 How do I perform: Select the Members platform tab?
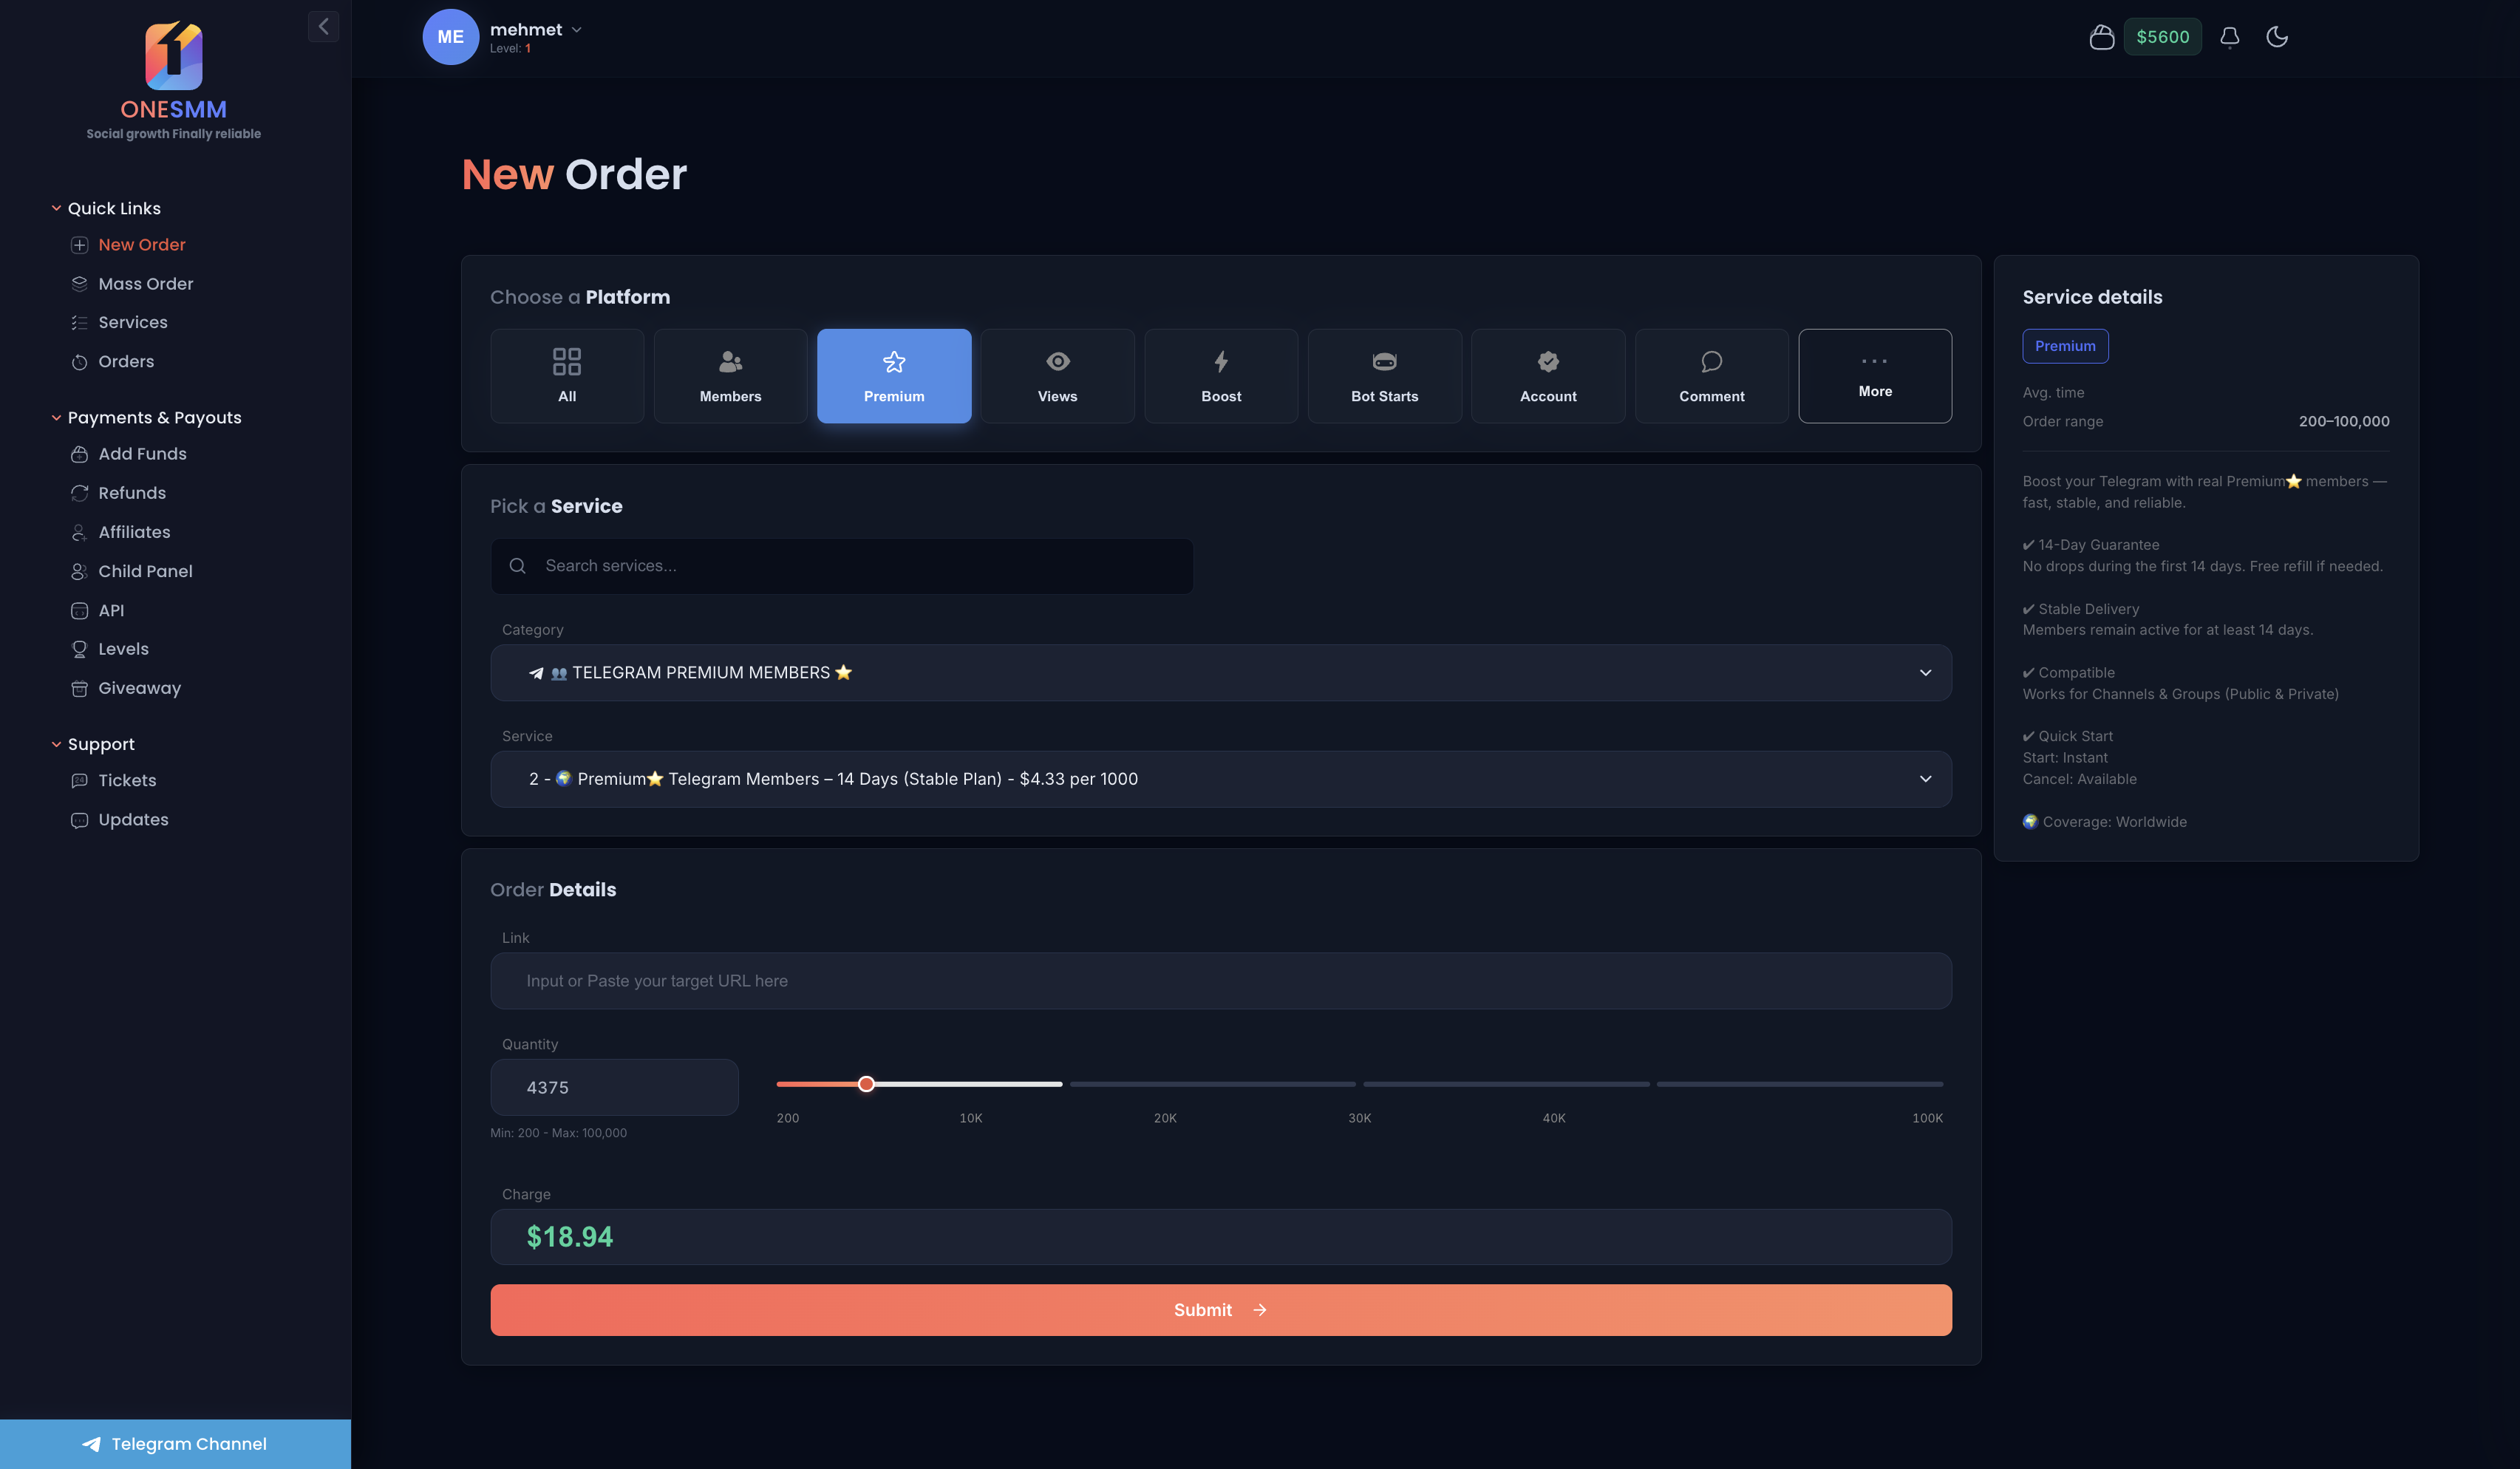tap(730, 376)
